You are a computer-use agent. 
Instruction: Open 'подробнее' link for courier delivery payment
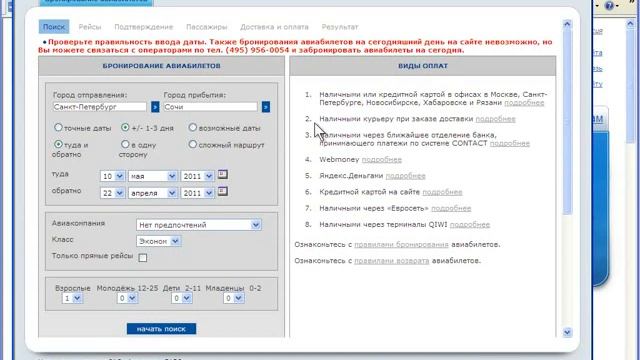496,119
